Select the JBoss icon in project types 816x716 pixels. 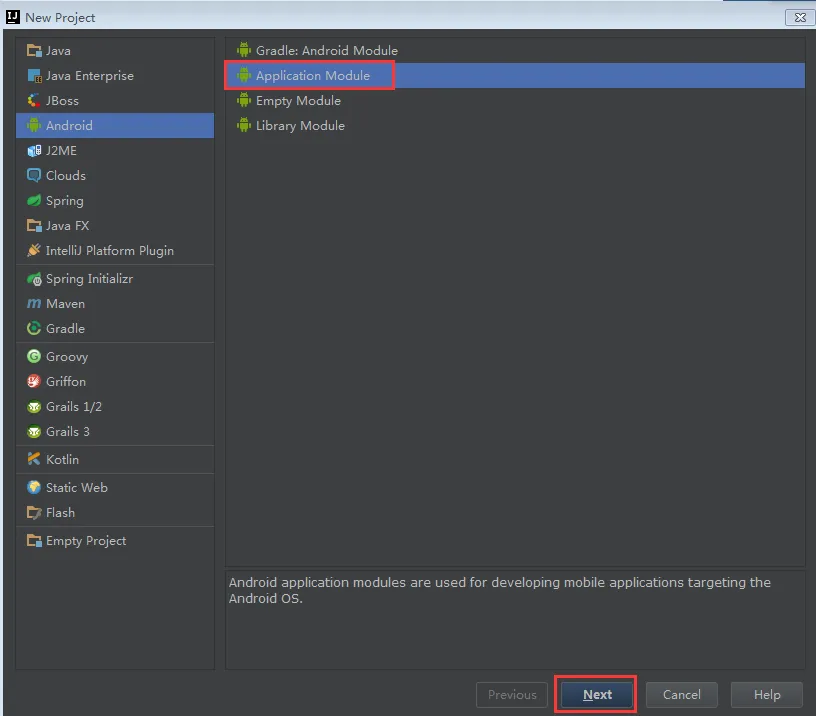[34, 100]
